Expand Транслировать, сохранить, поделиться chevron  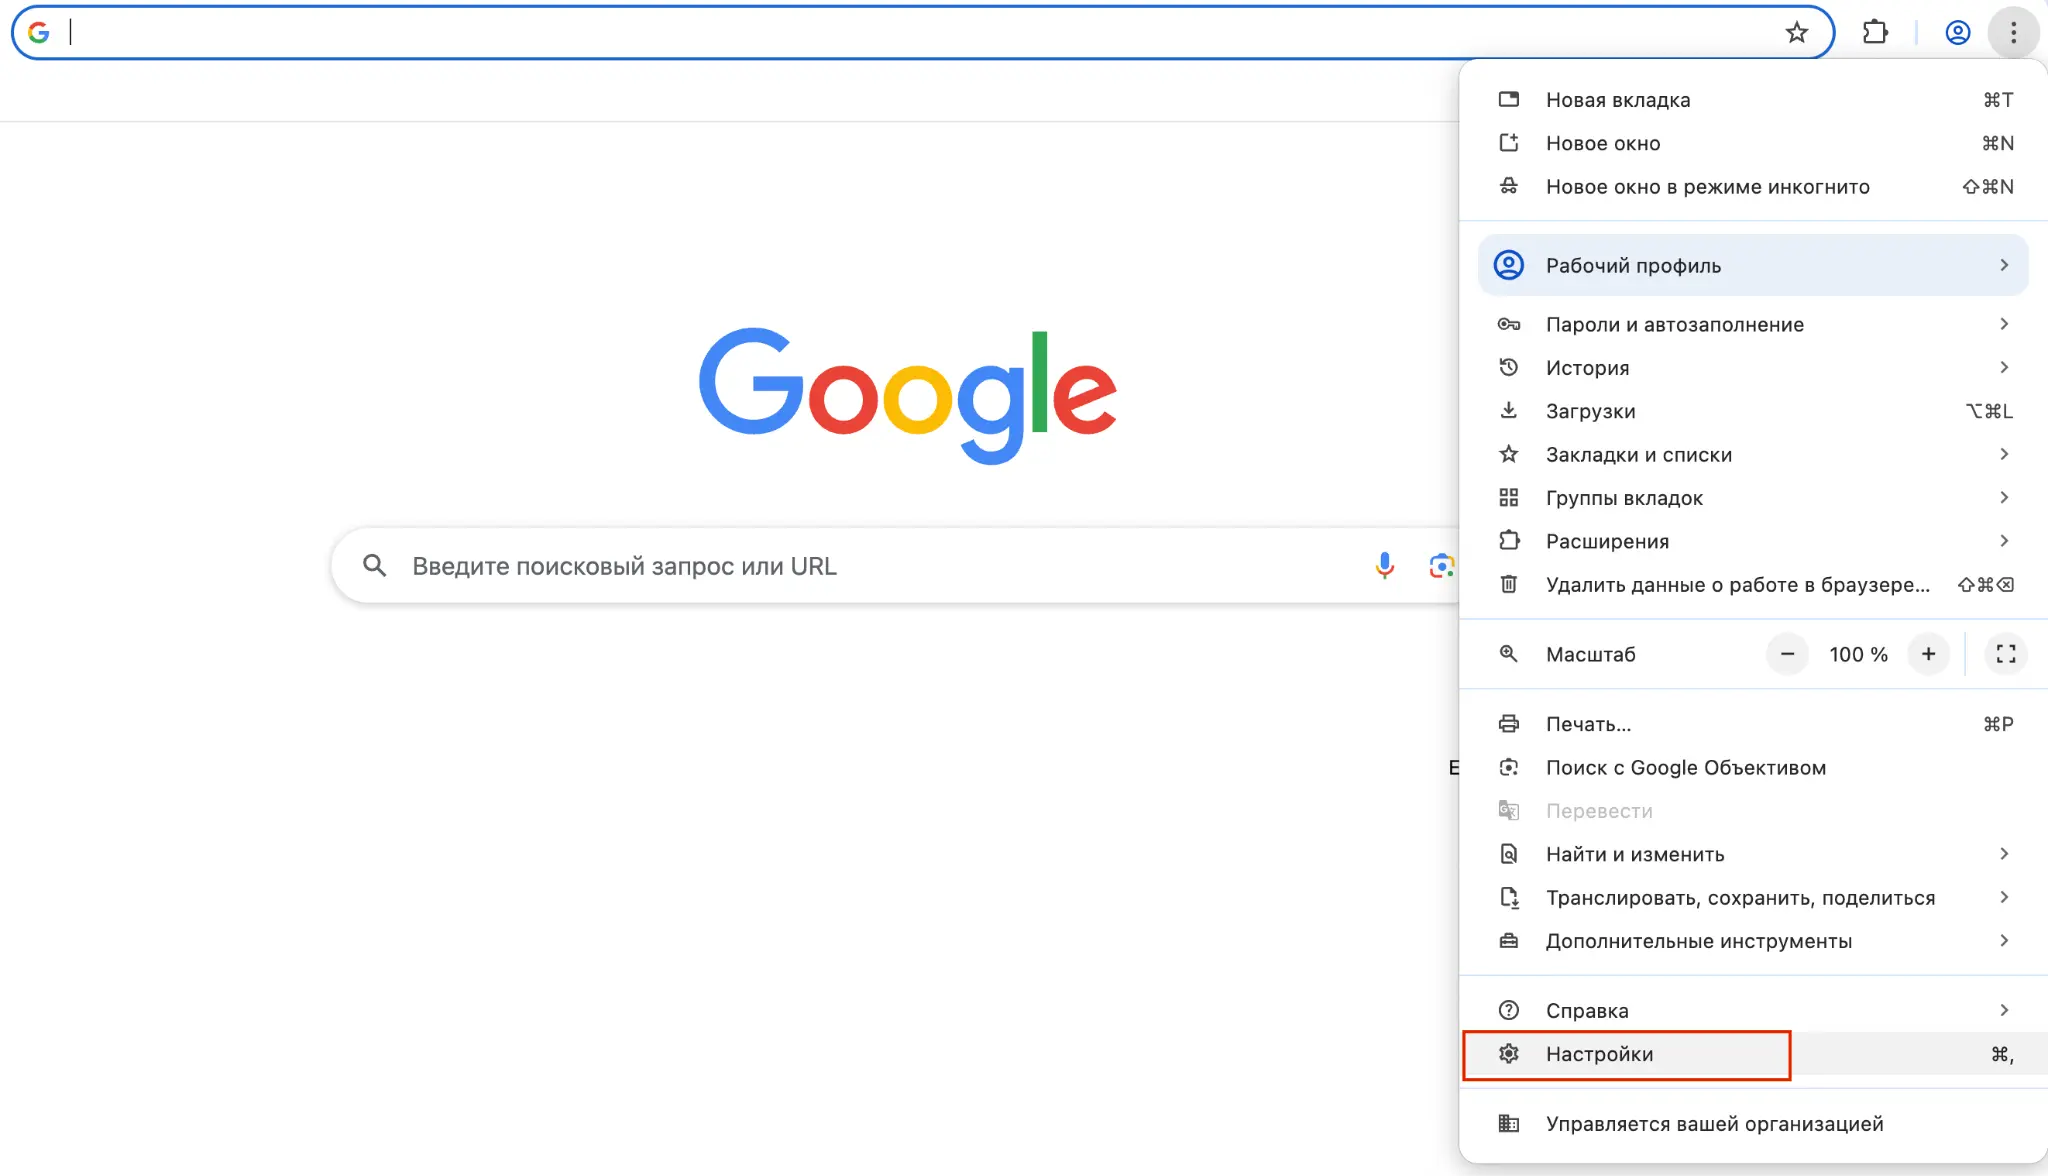tap(2003, 897)
